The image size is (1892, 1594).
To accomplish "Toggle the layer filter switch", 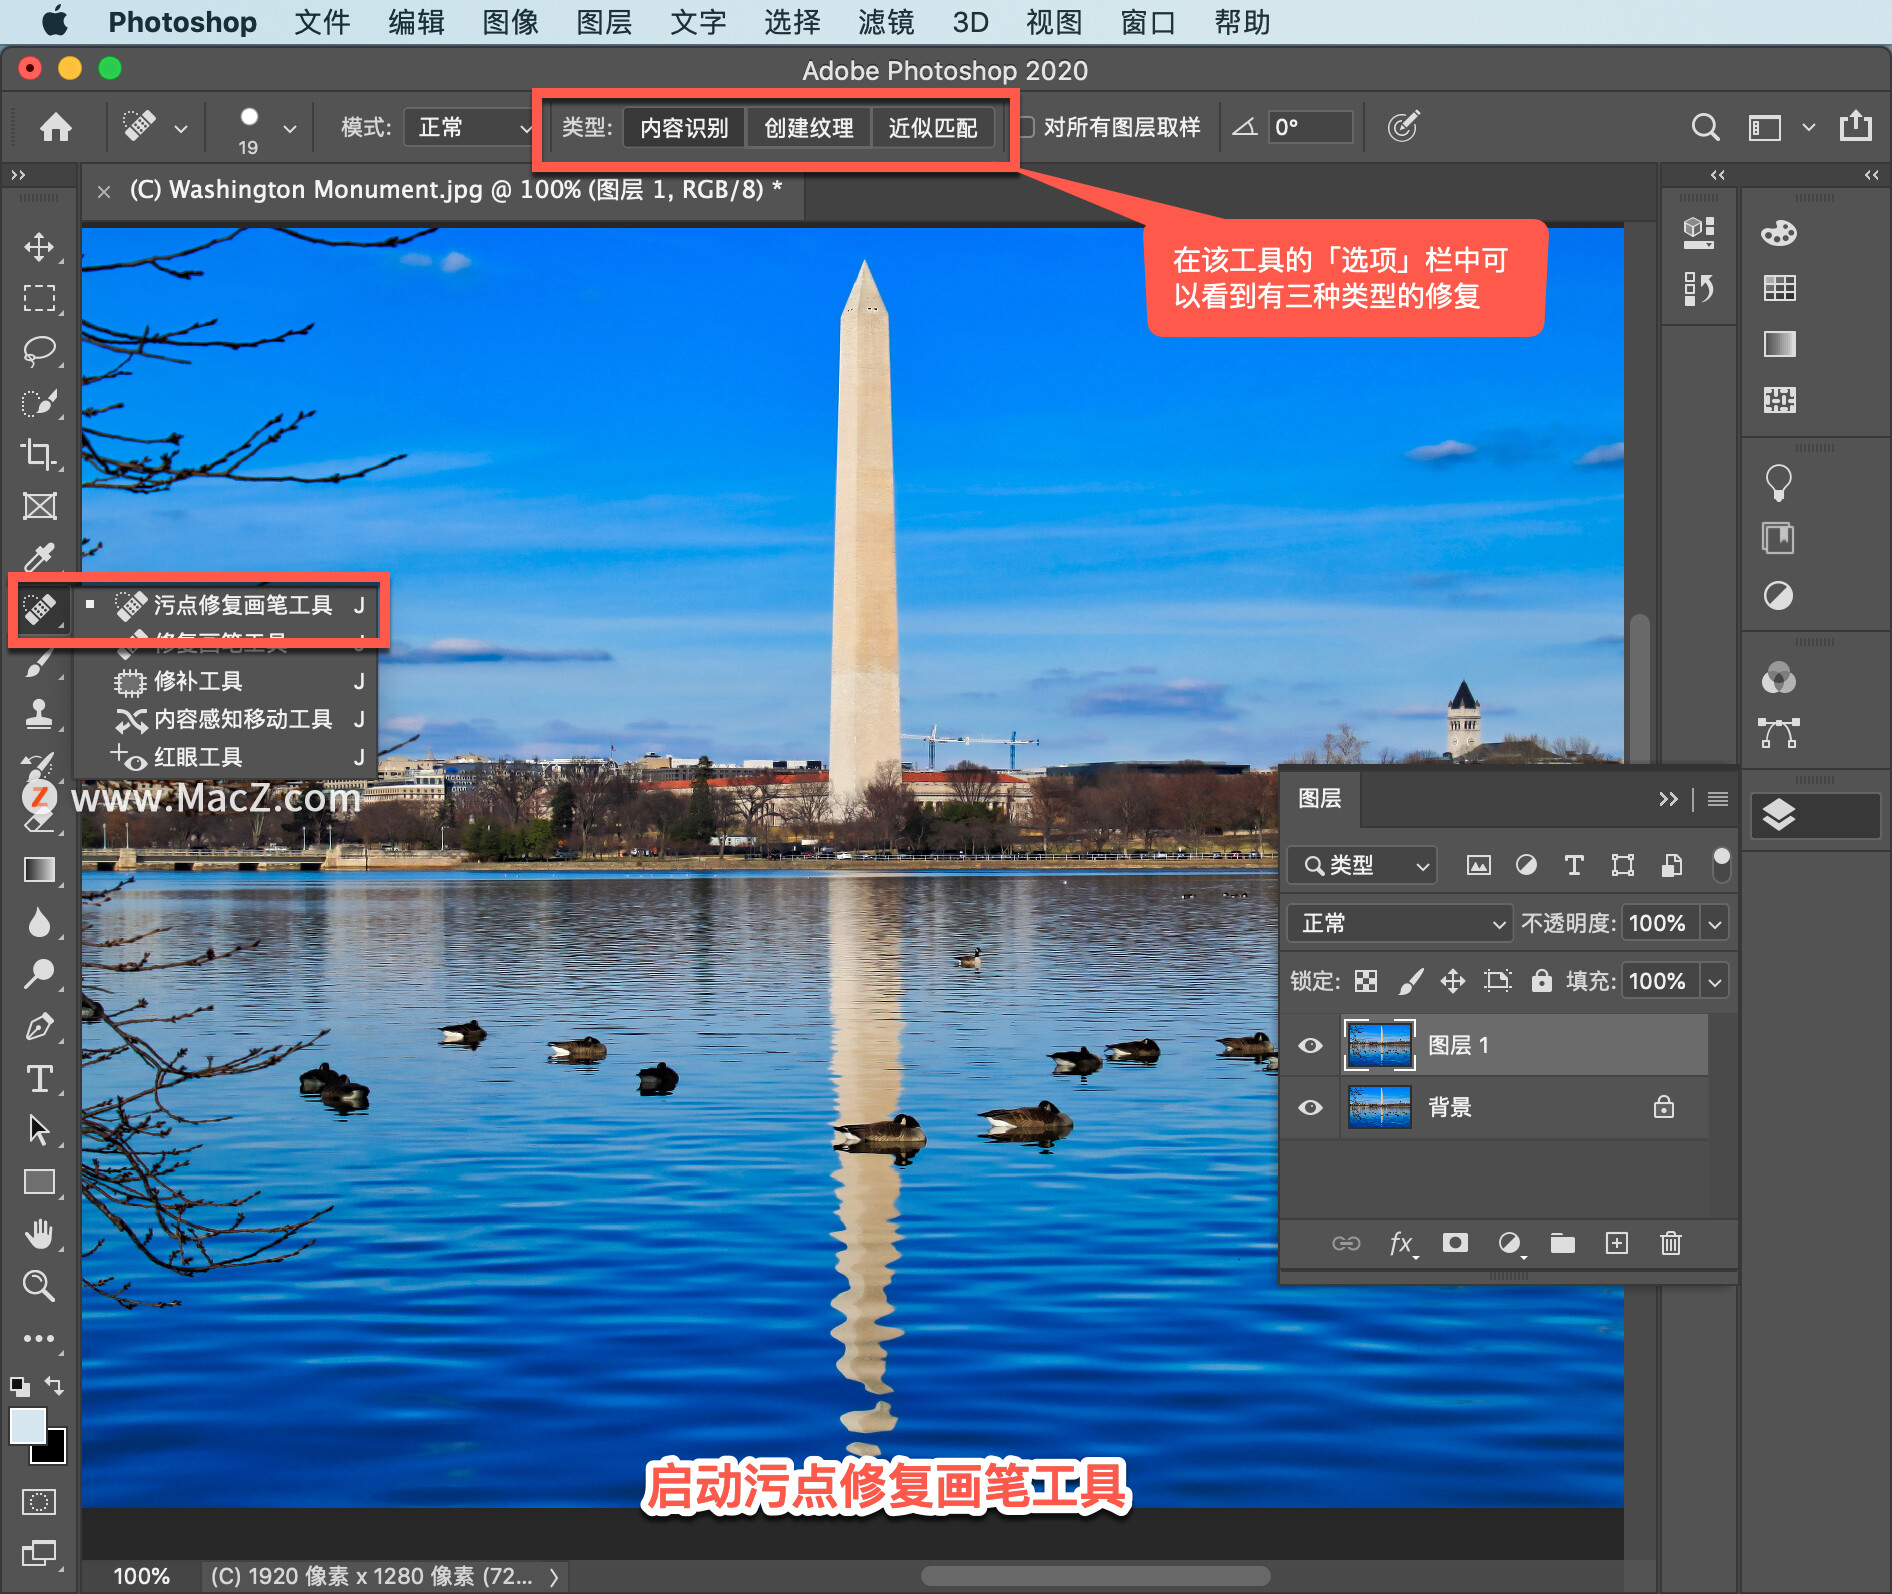I will [1721, 864].
